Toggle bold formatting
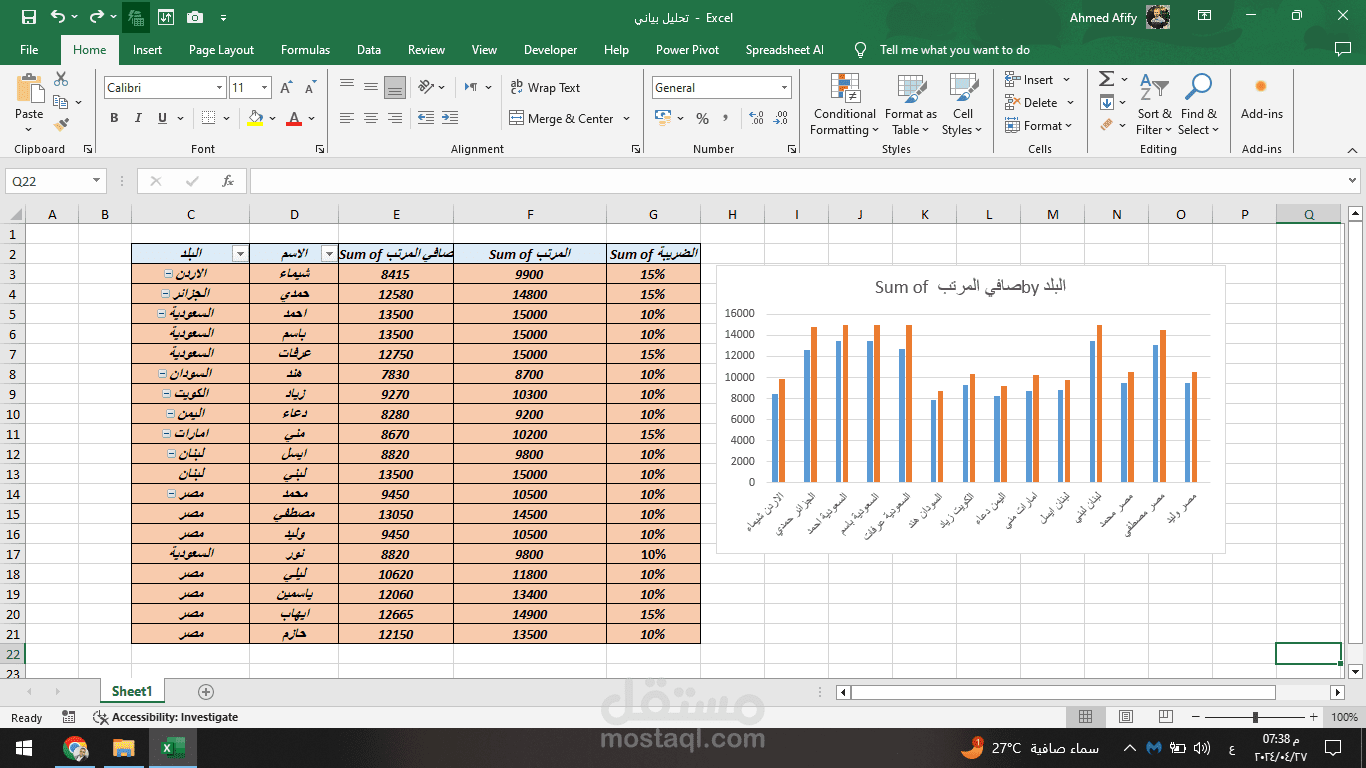Image resolution: width=1366 pixels, height=768 pixels. [114, 118]
